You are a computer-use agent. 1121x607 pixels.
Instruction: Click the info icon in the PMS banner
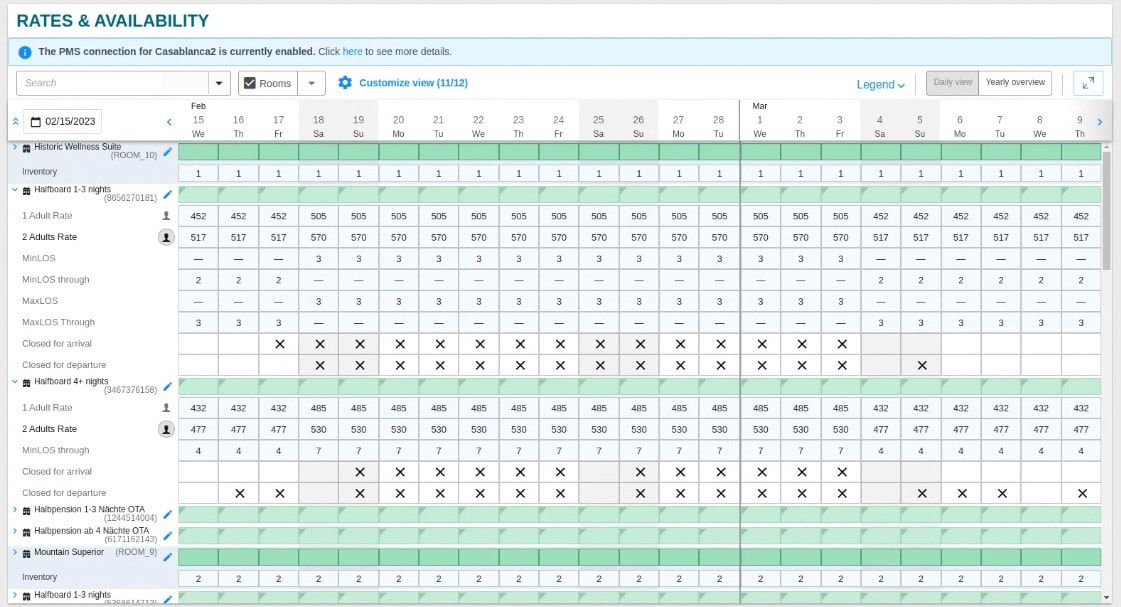coord(25,52)
